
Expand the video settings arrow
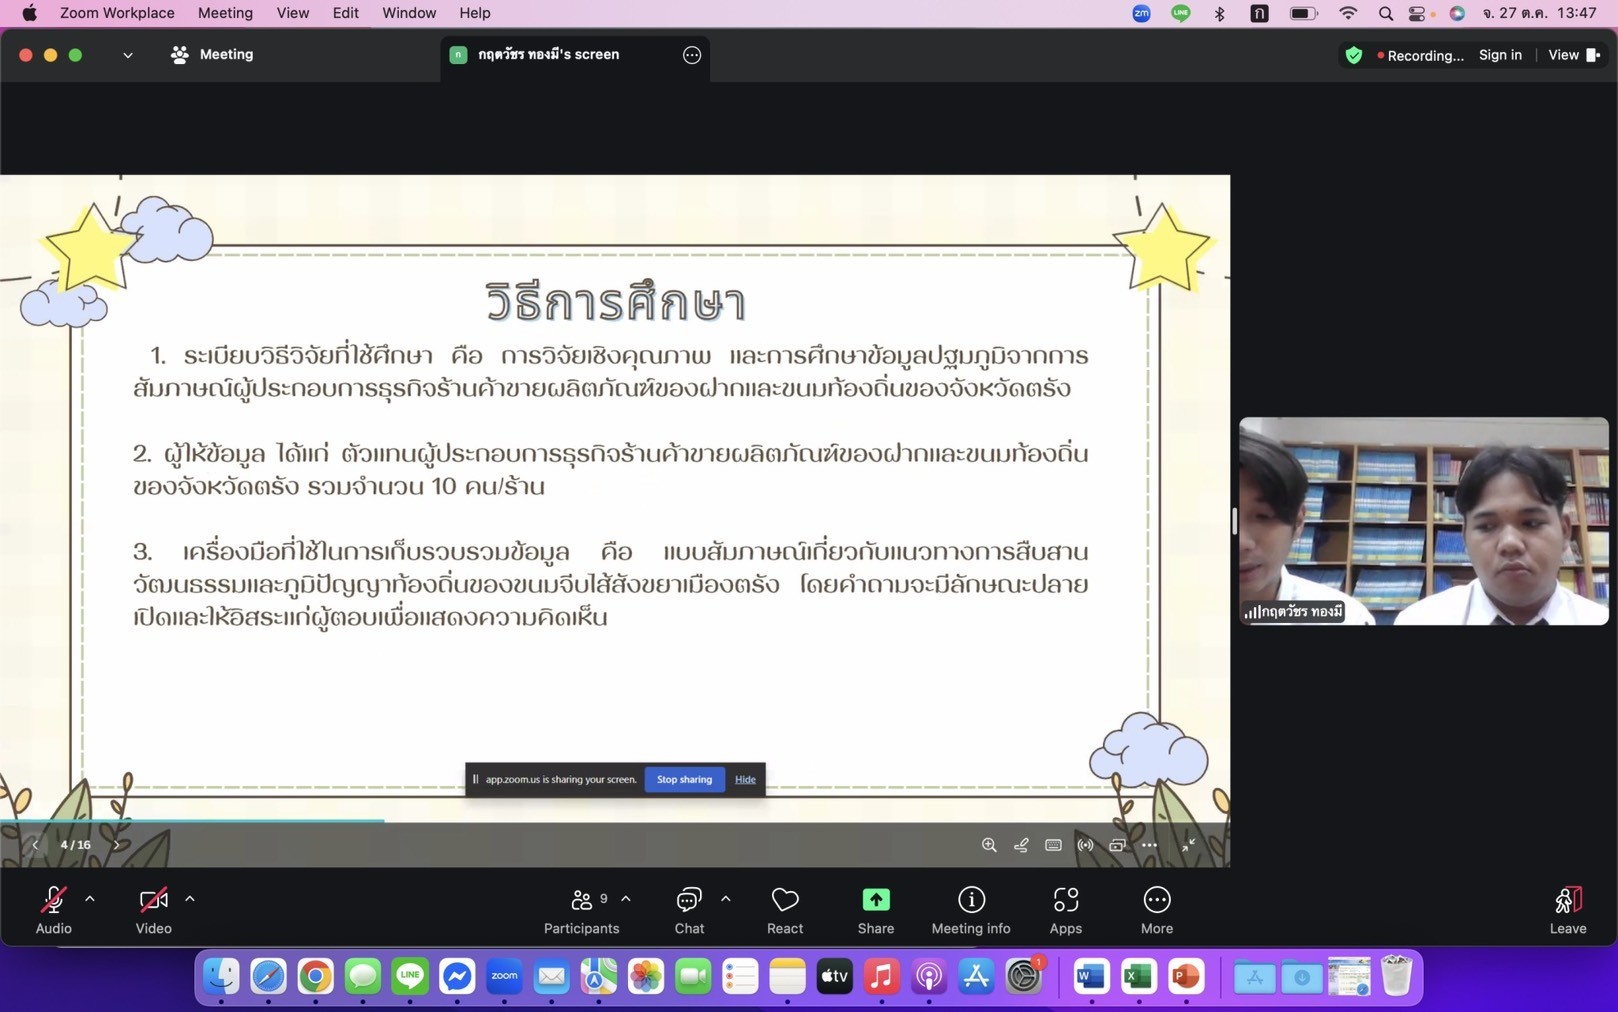tap(190, 899)
